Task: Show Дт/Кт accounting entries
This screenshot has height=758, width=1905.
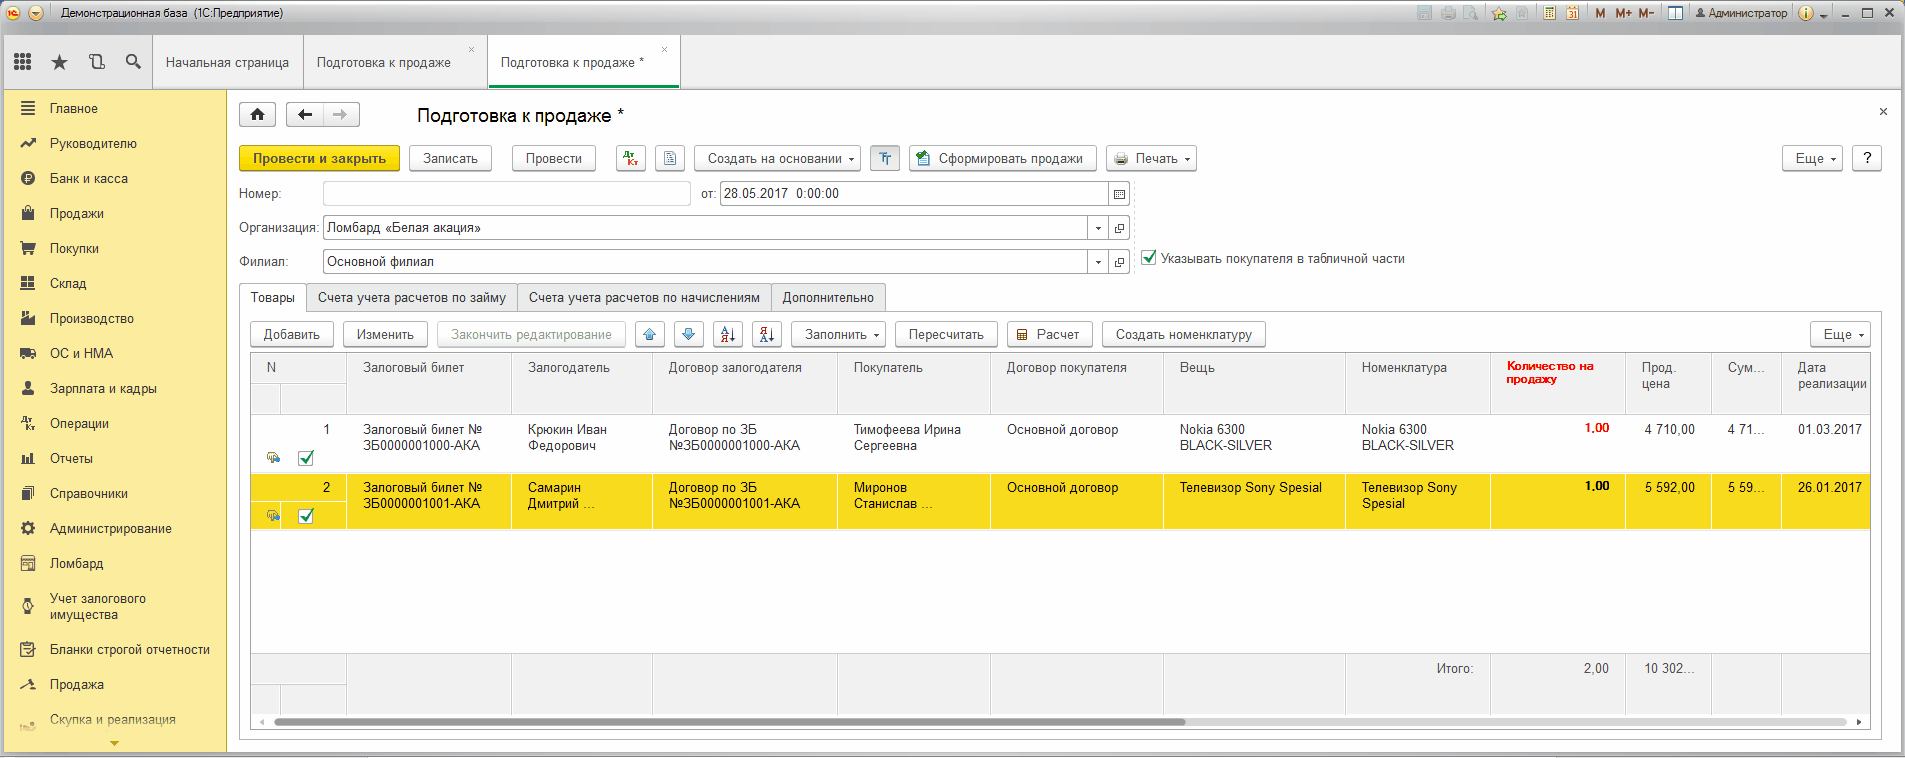Action: pos(631,159)
